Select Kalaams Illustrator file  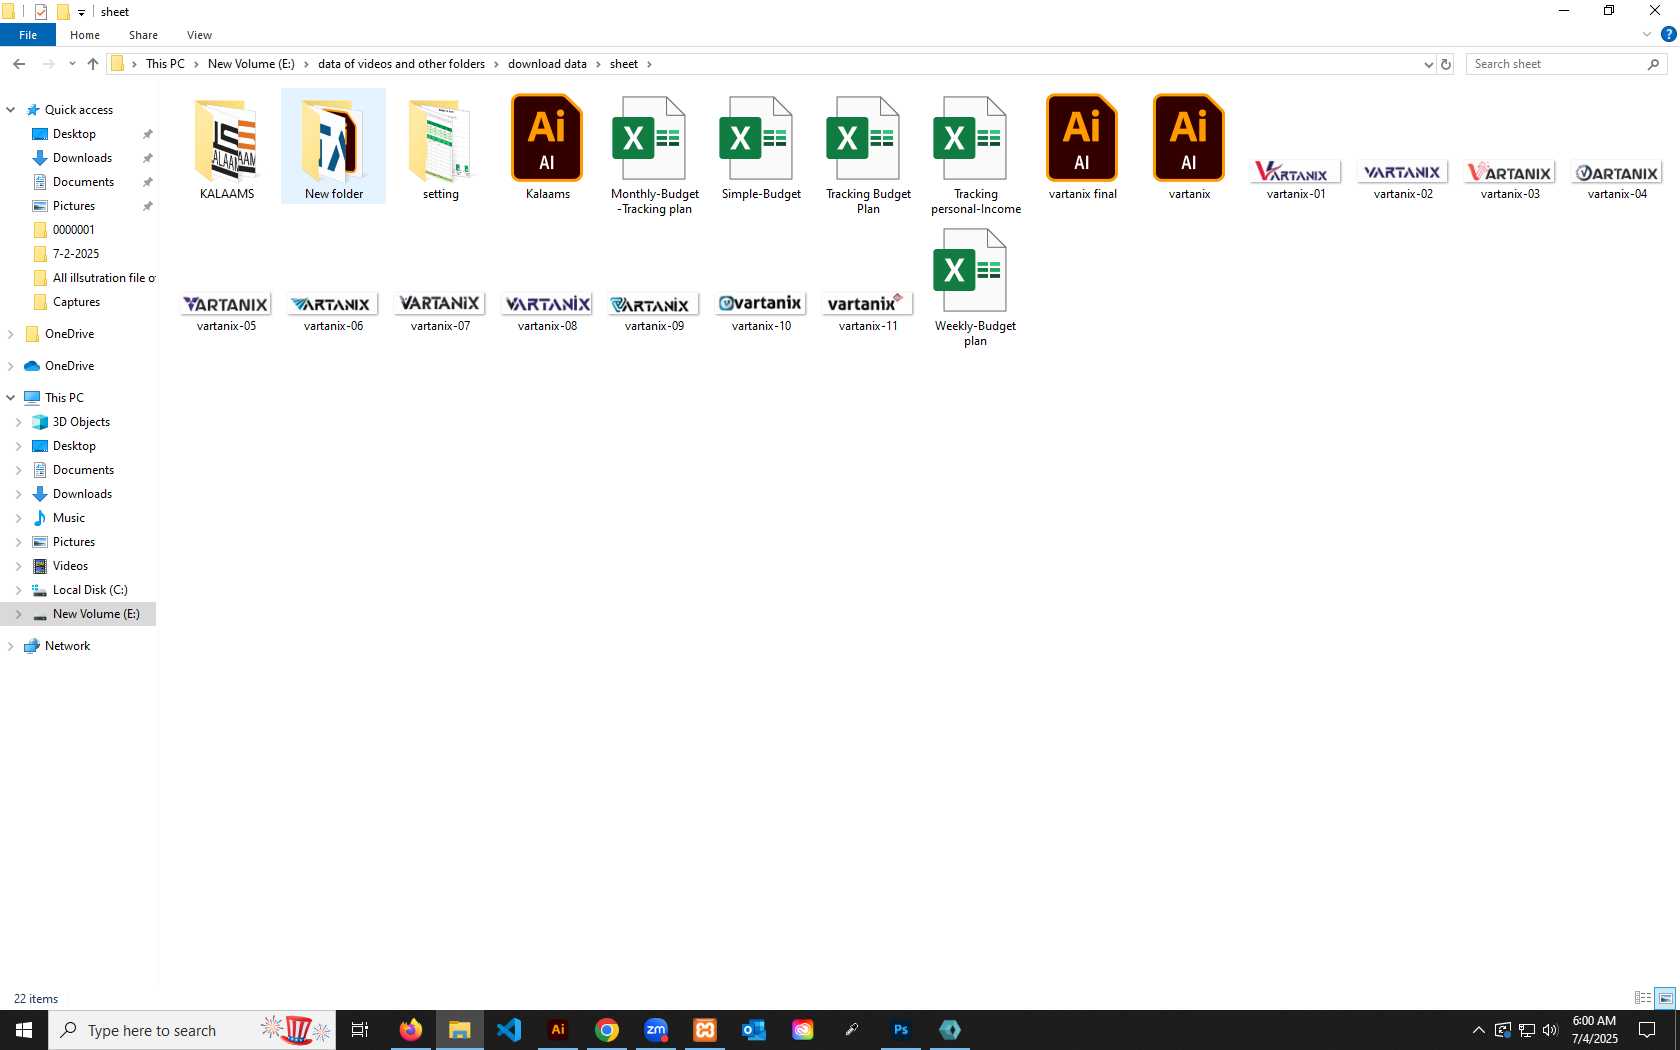click(548, 148)
